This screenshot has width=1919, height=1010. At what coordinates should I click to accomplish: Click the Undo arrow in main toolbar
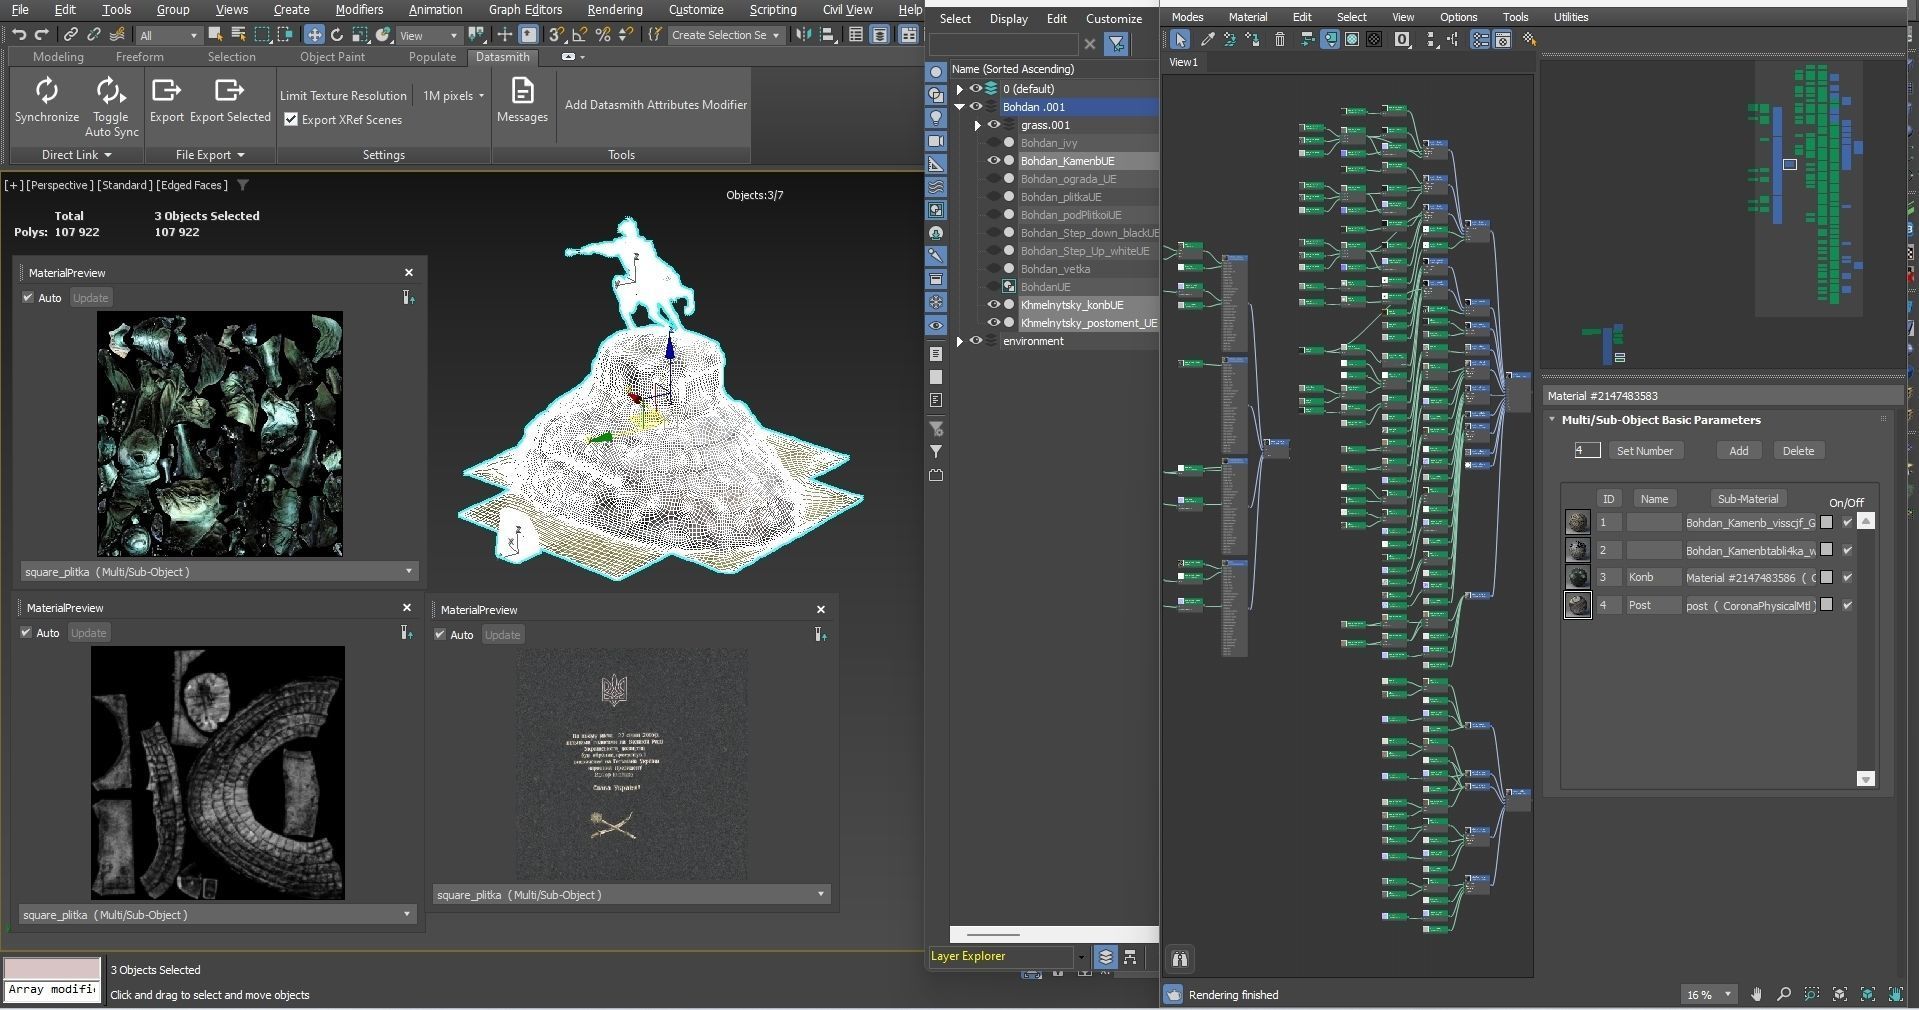click(x=19, y=35)
